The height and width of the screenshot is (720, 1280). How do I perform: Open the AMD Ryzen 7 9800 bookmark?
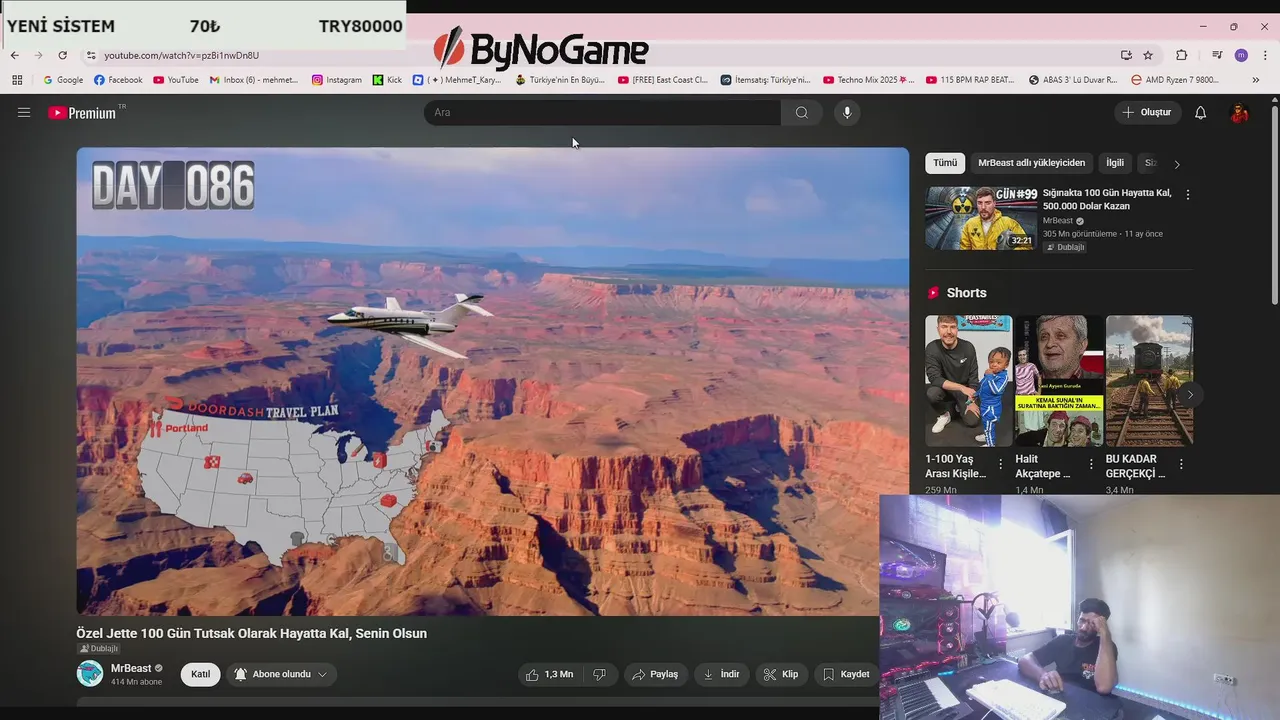(1174, 80)
